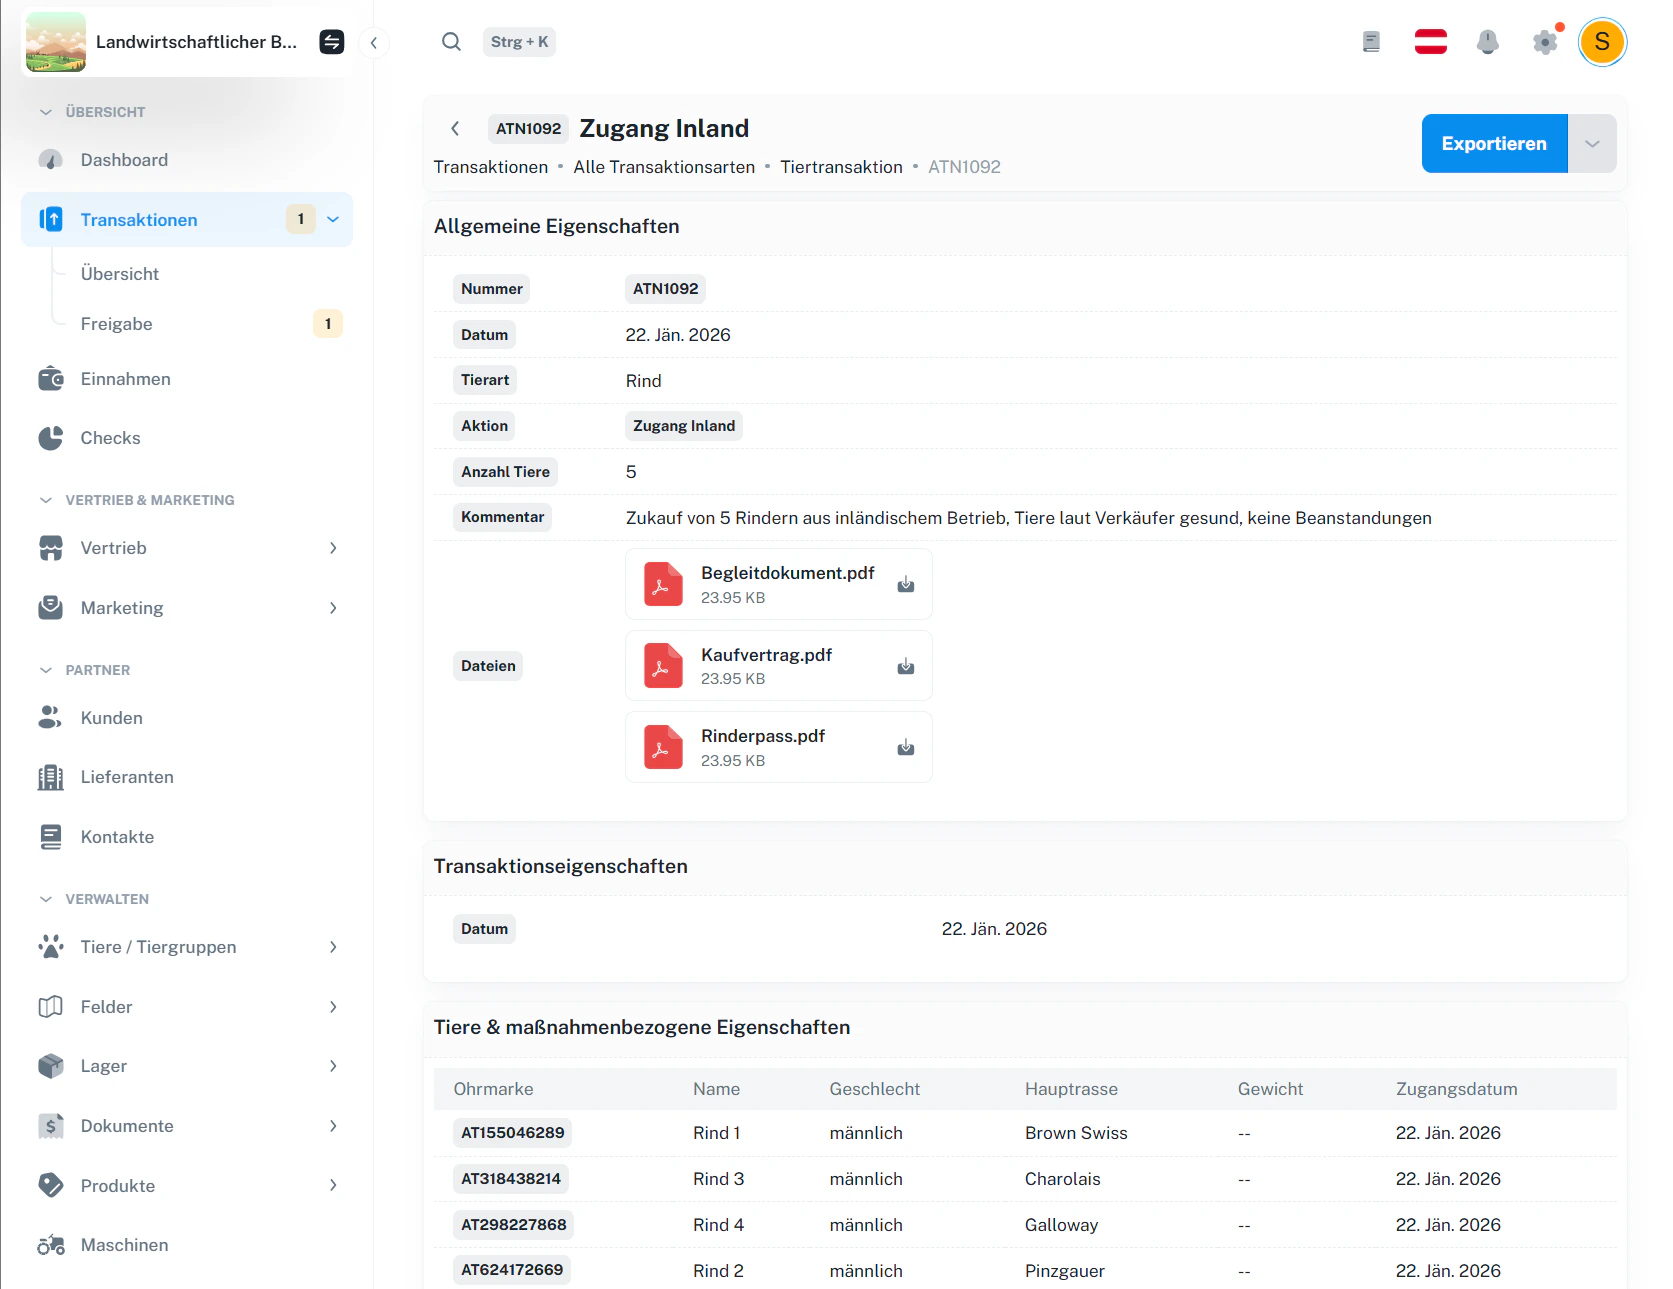Expand the Vertrieb submenu chevron
Screen dimensions: 1673x1289
coord(333,548)
